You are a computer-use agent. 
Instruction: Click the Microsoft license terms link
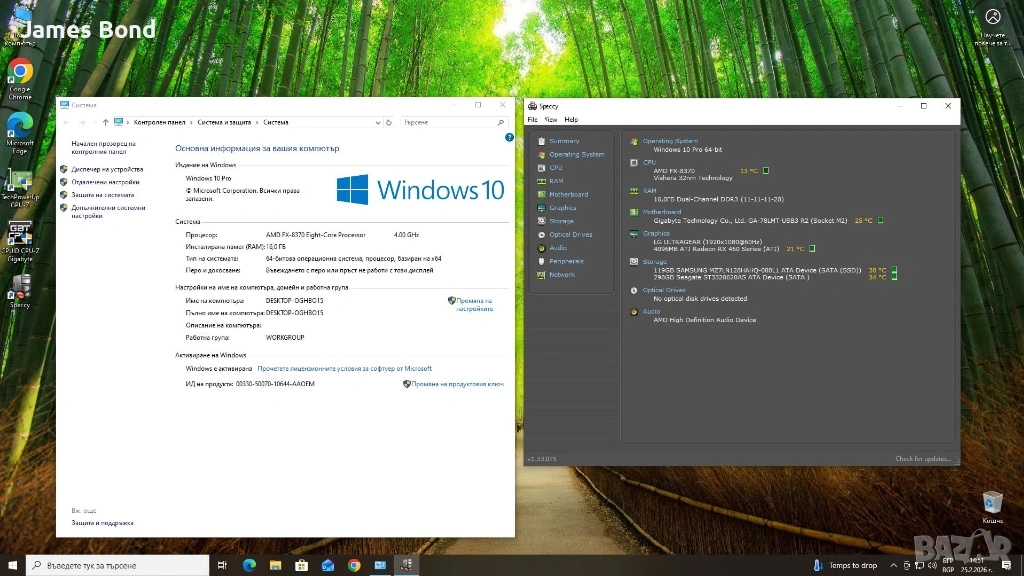pyautogui.click(x=344, y=368)
